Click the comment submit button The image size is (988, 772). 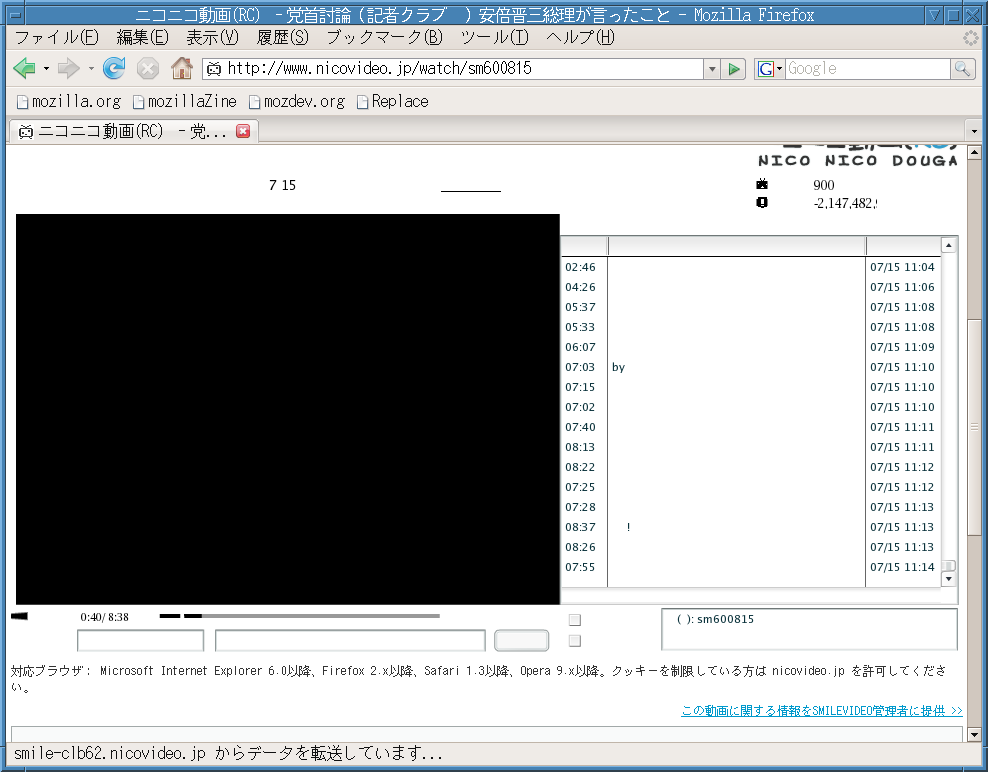[x=521, y=640]
